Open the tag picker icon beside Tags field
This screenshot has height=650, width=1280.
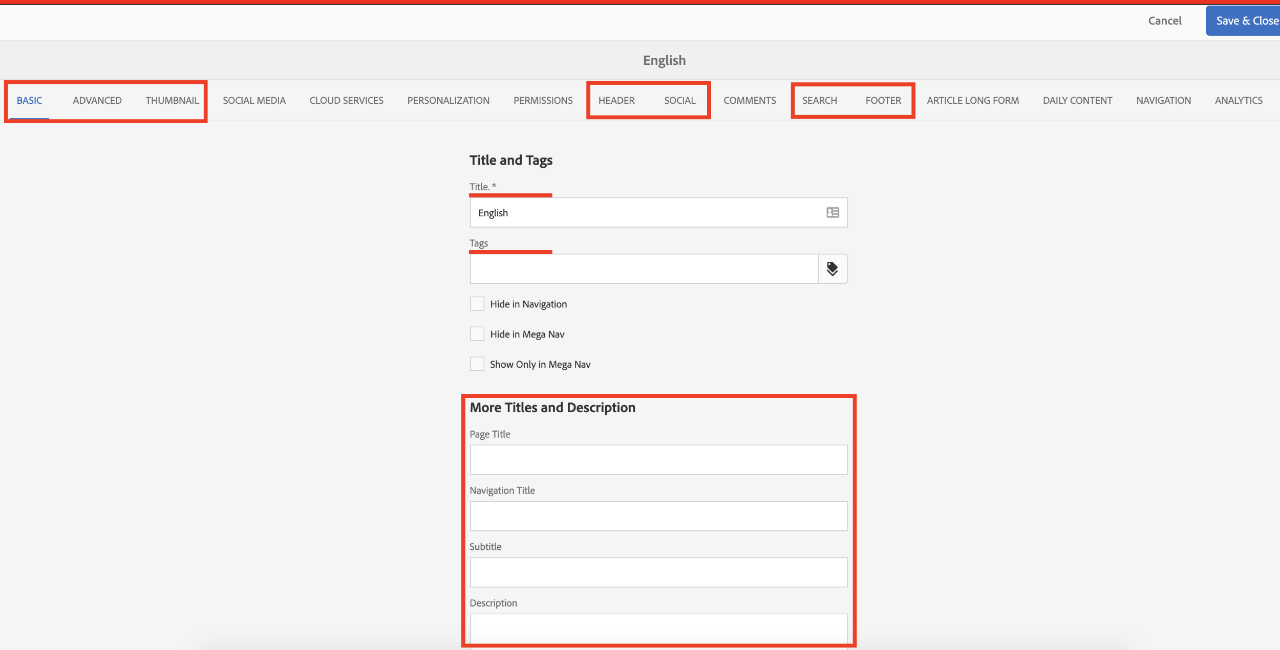coord(833,269)
